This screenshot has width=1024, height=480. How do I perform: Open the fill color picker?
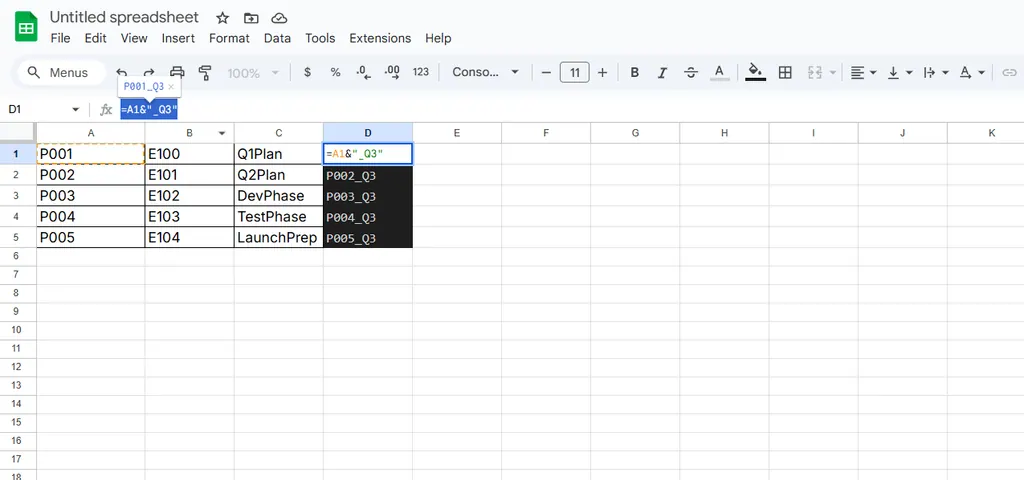coord(755,72)
